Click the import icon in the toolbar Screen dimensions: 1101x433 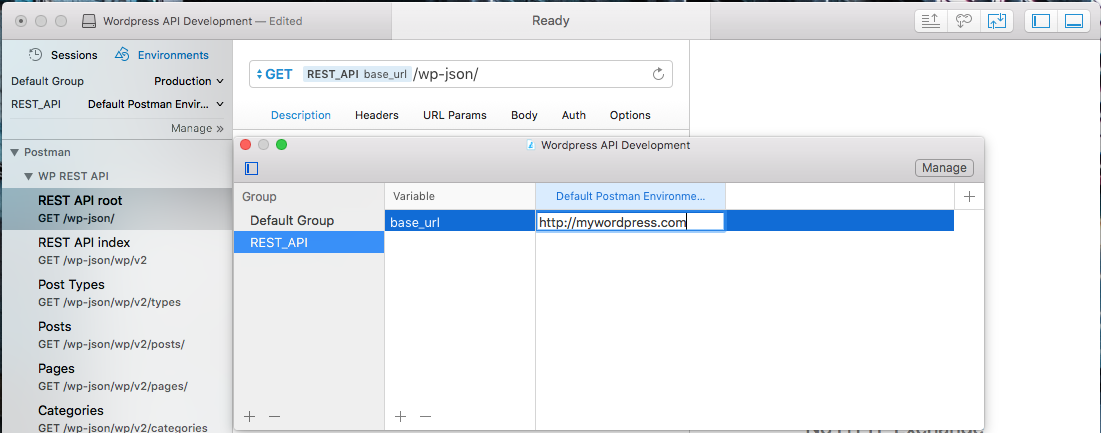996,21
